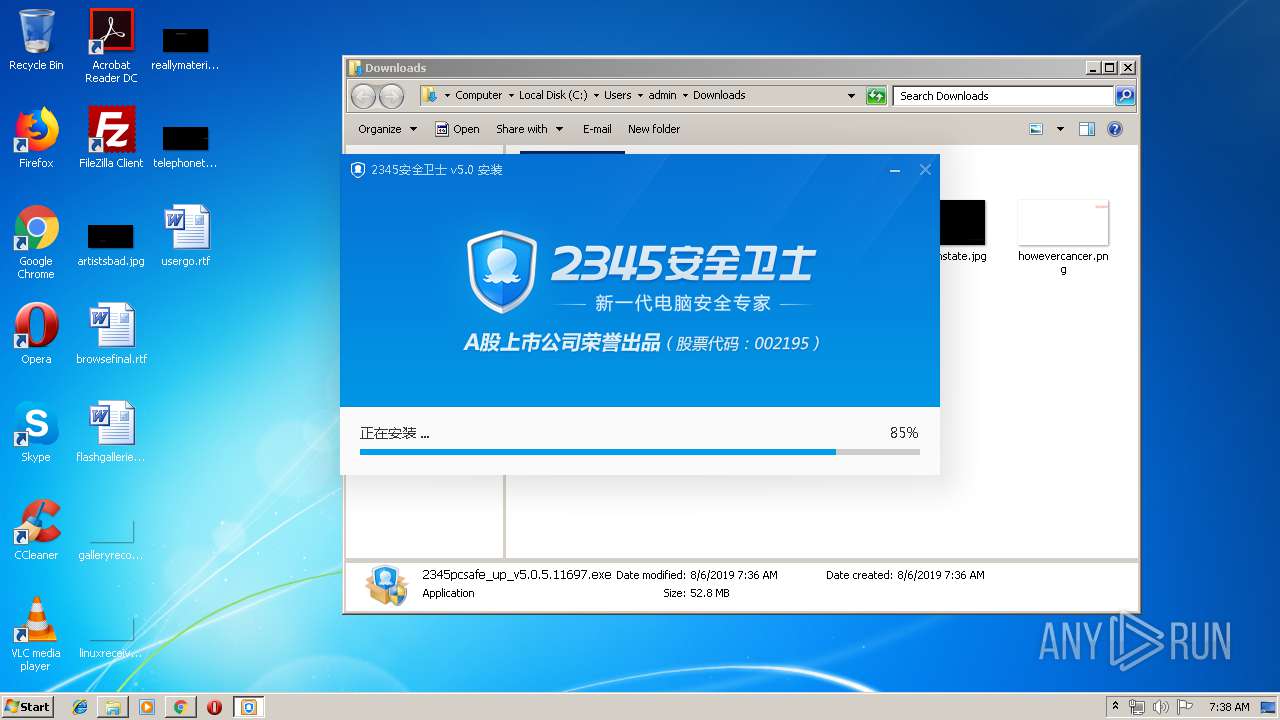Select the flashgallerie document on desktop
Viewport: 1280px width, 720px height.
[111, 432]
